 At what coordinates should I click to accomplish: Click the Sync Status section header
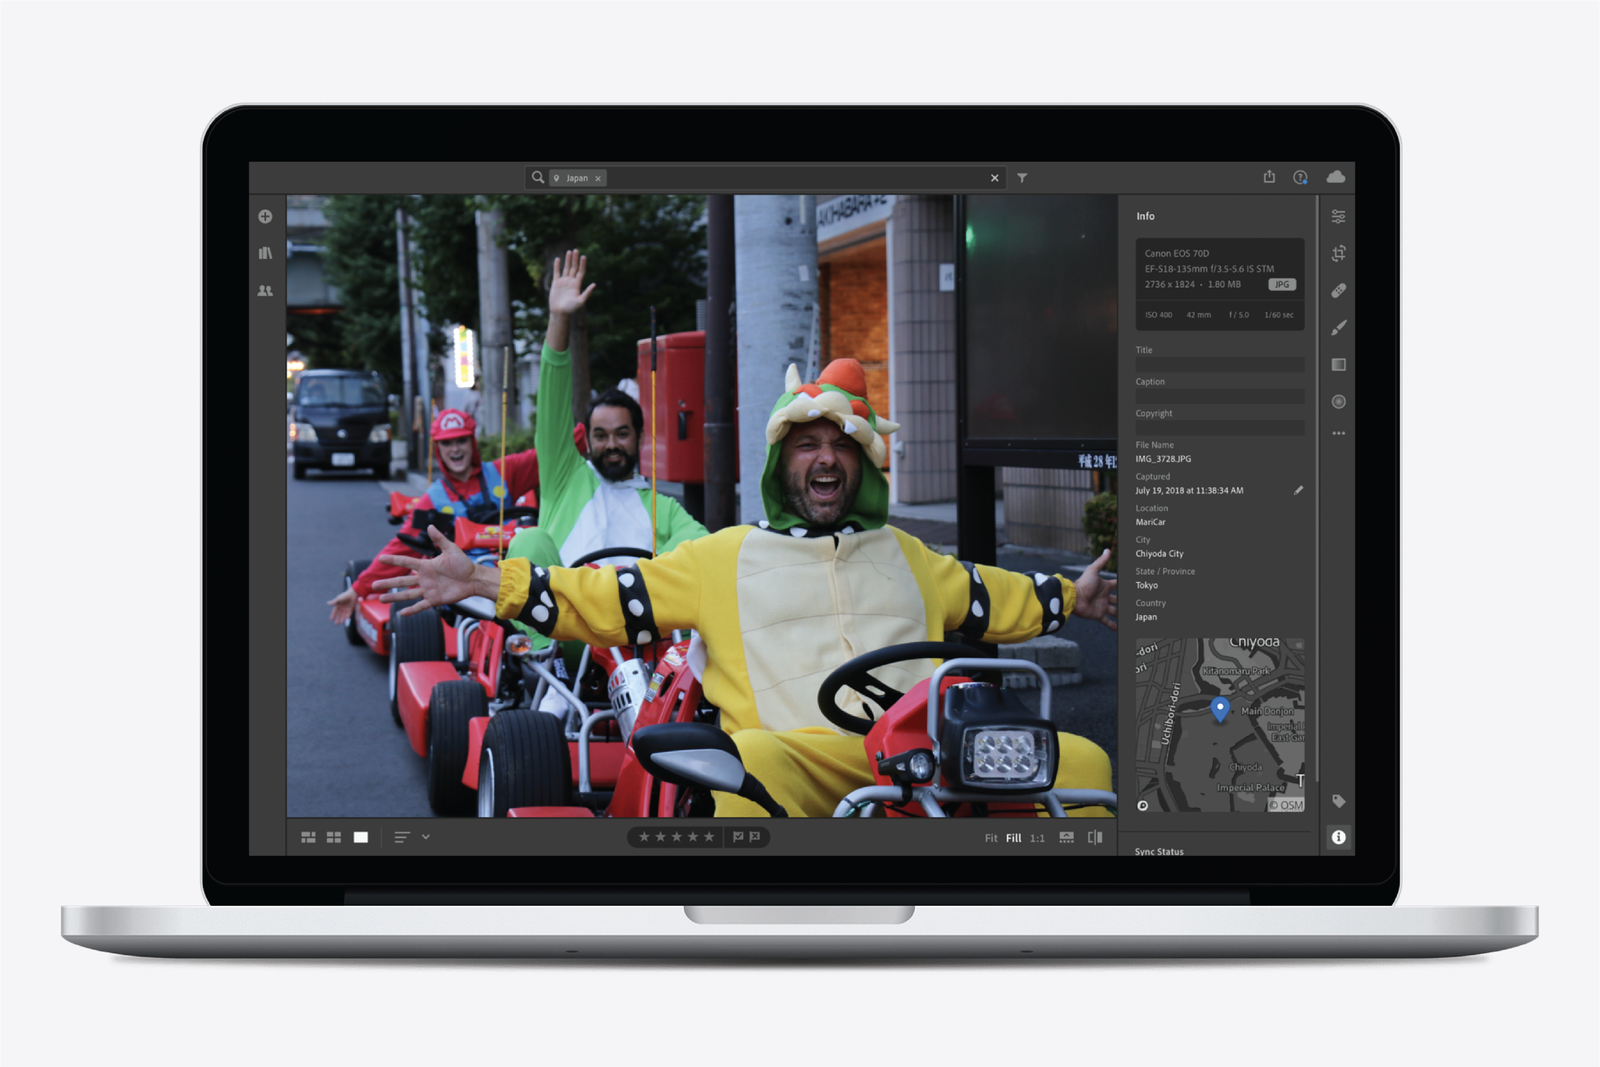[1159, 851]
